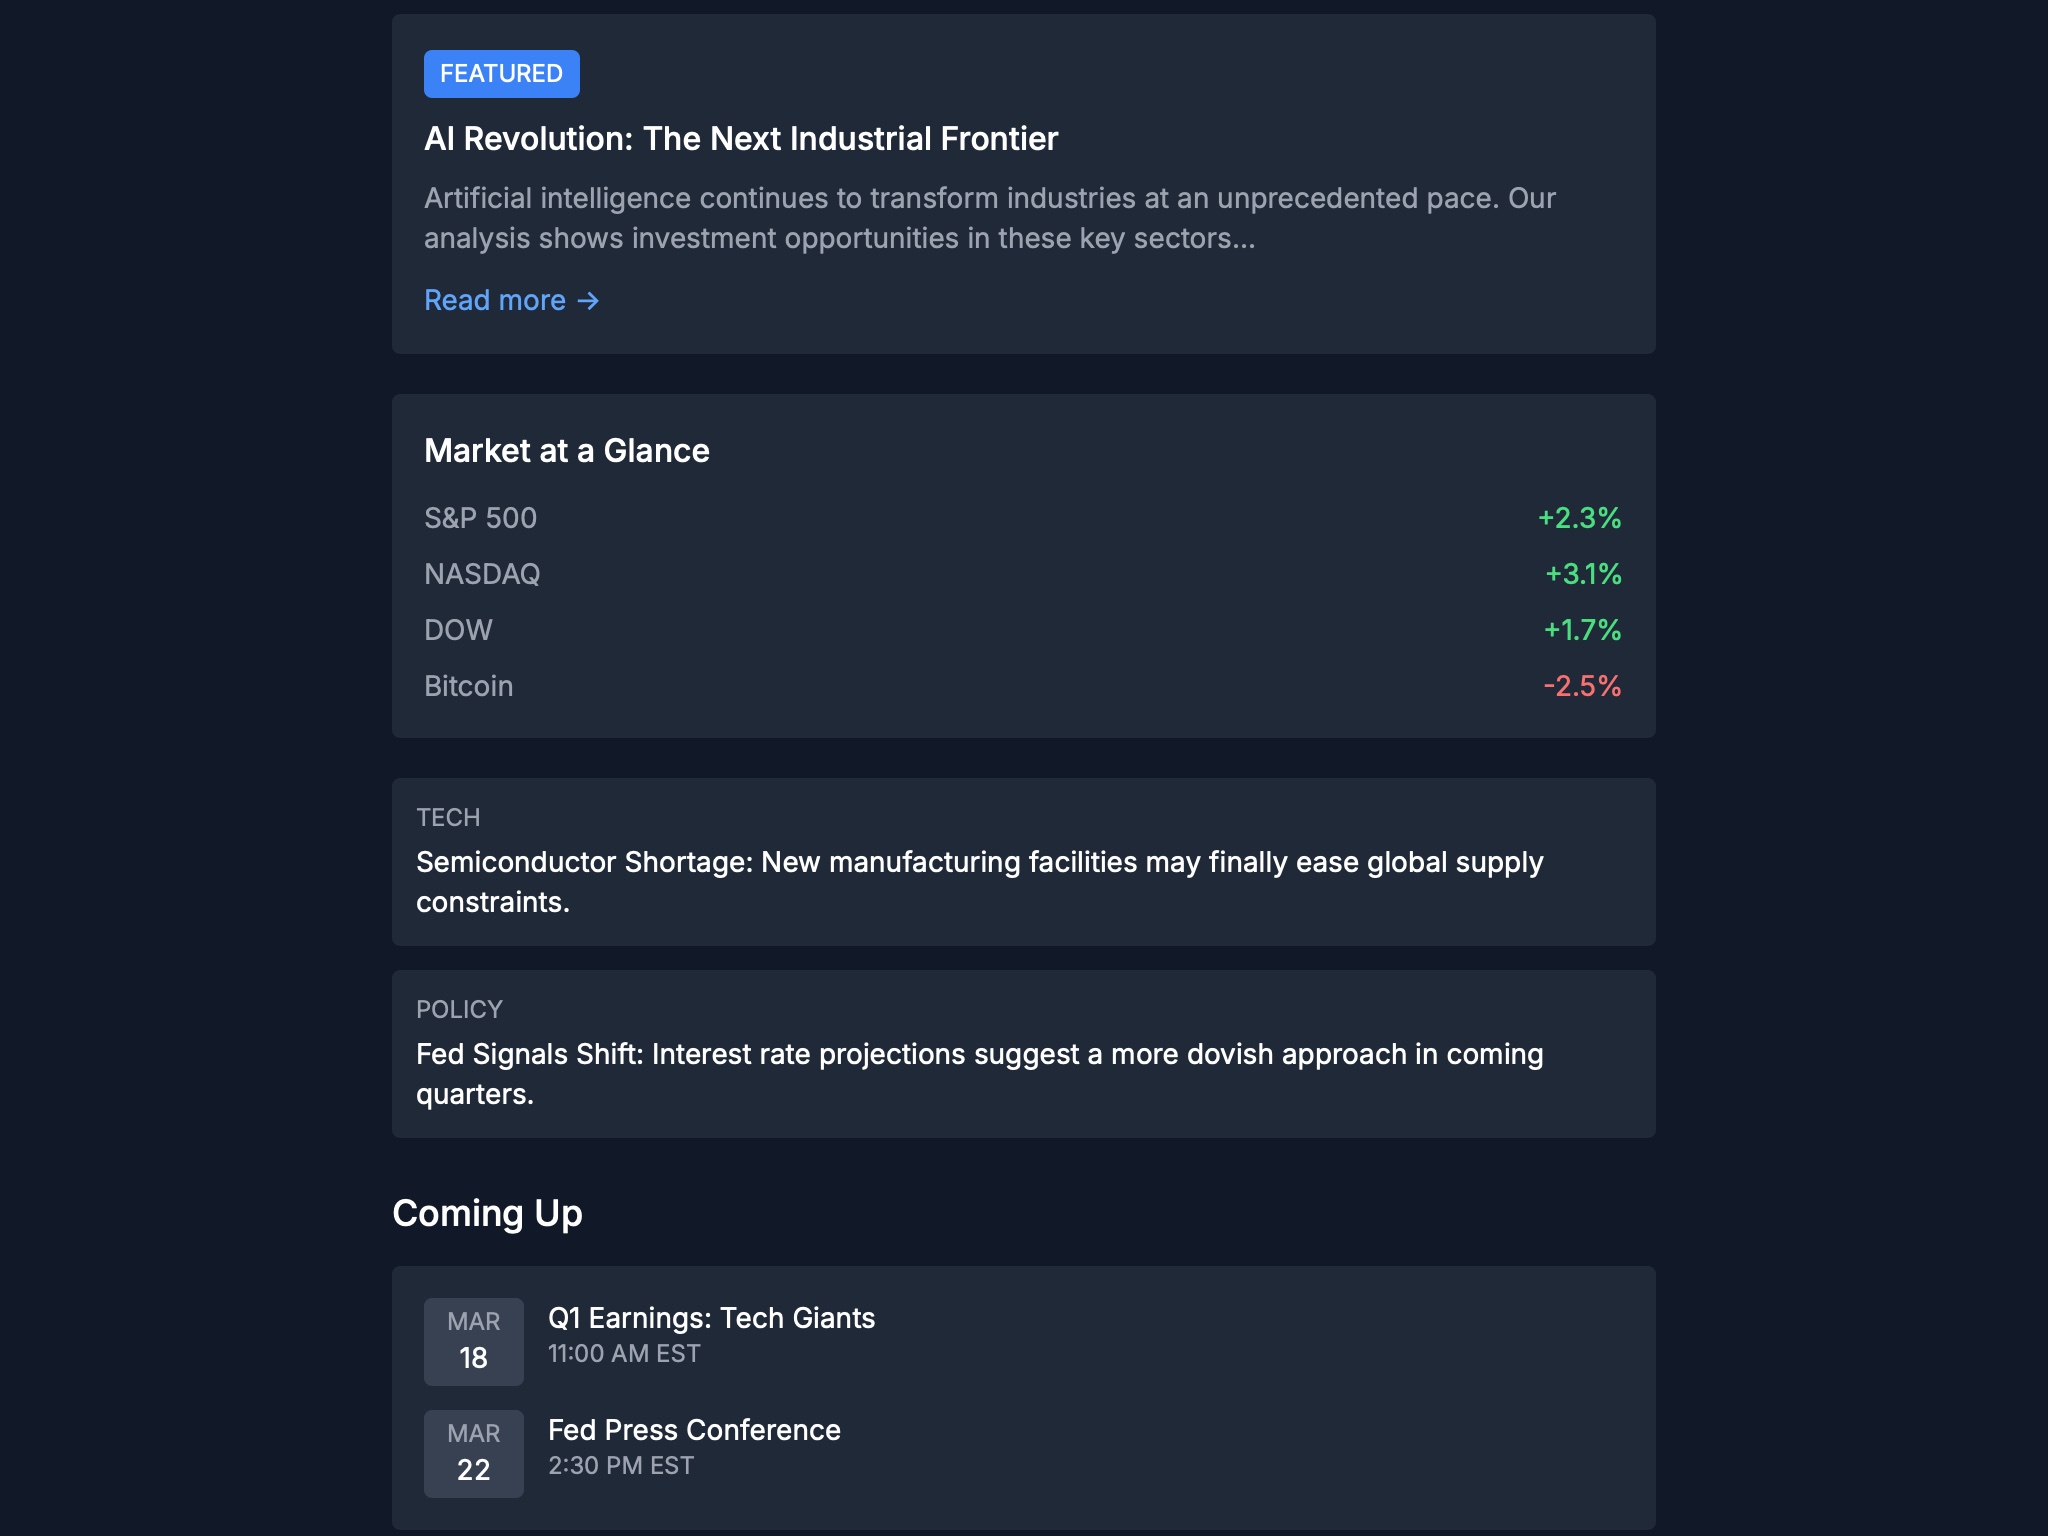Click the FEATURED badge
2048x1536 pixels.
tap(501, 73)
